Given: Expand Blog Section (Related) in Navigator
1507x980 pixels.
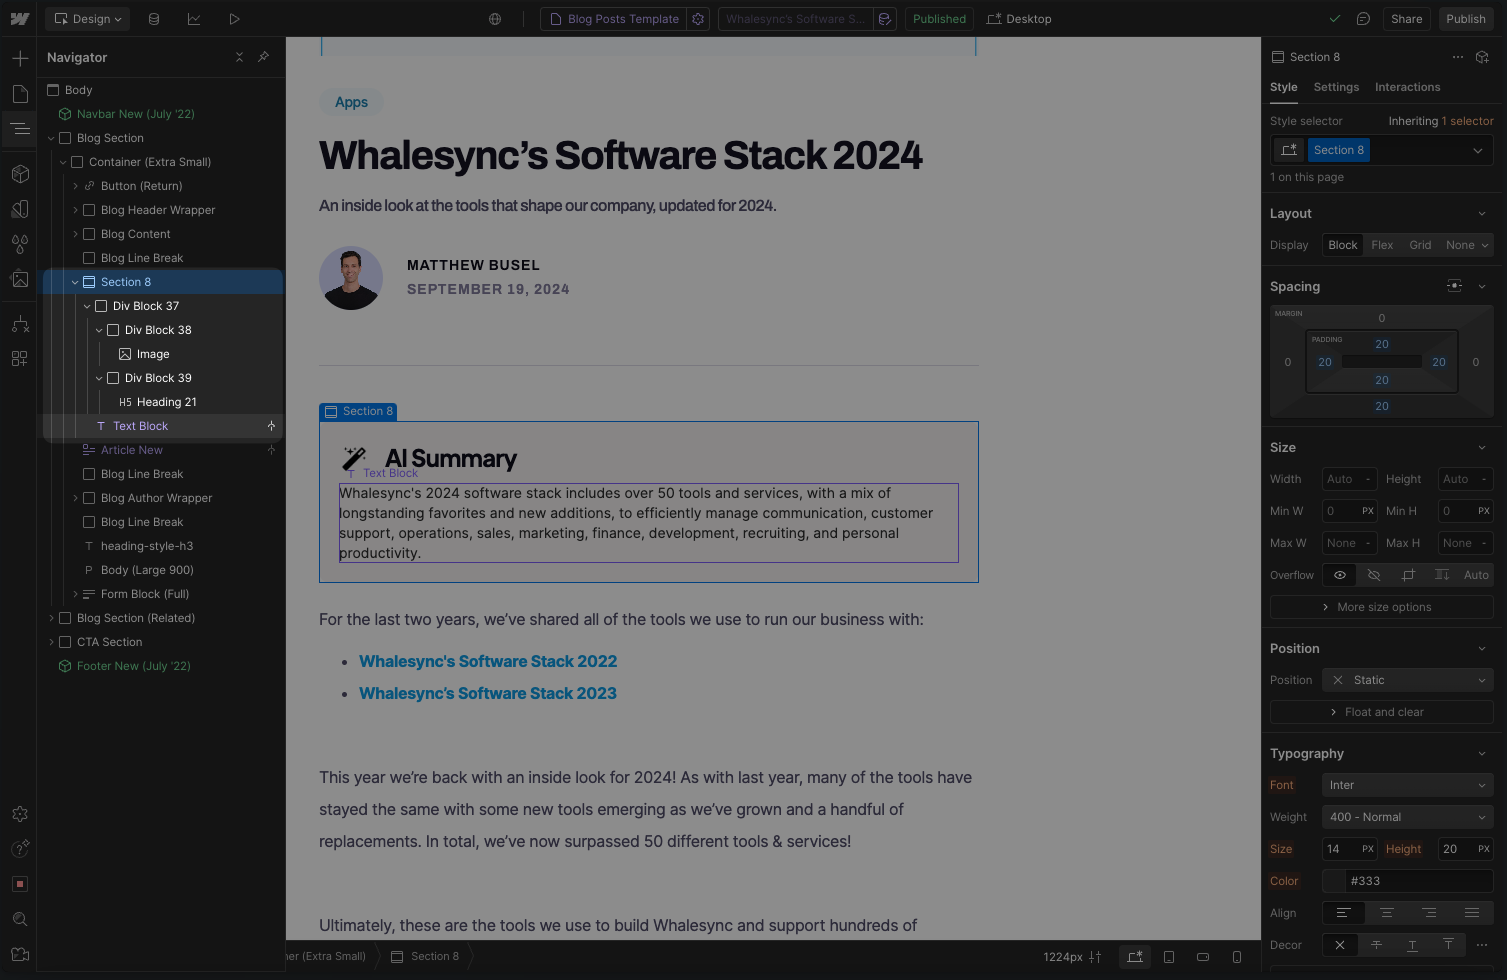Looking at the screenshot, I should [51, 618].
